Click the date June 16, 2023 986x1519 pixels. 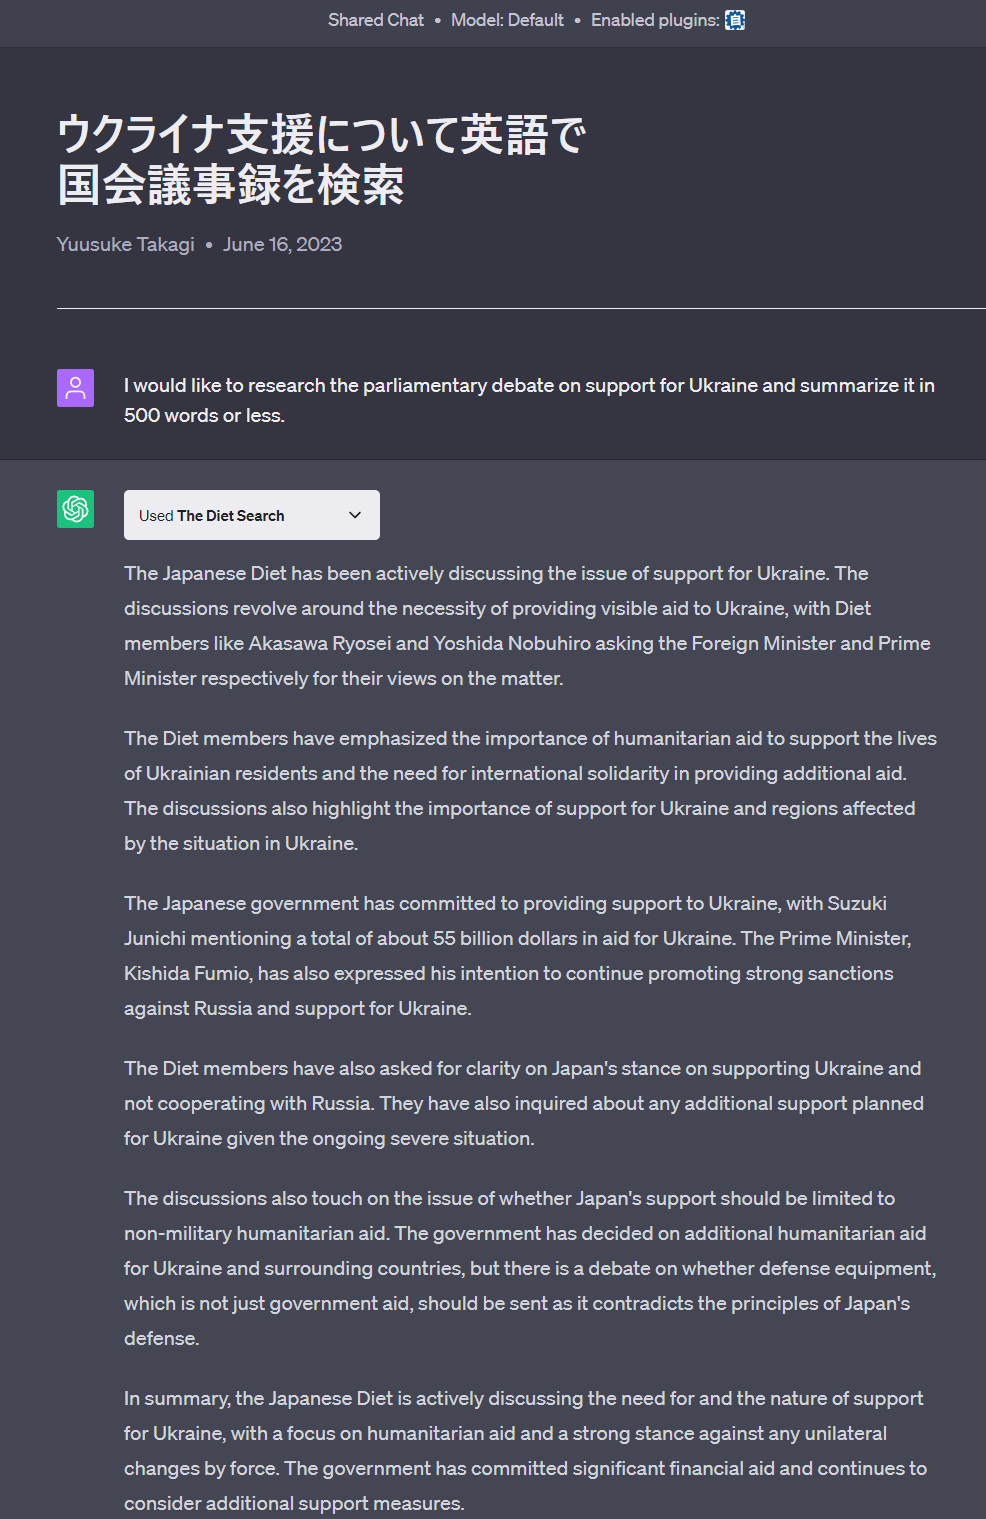point(282,245)
